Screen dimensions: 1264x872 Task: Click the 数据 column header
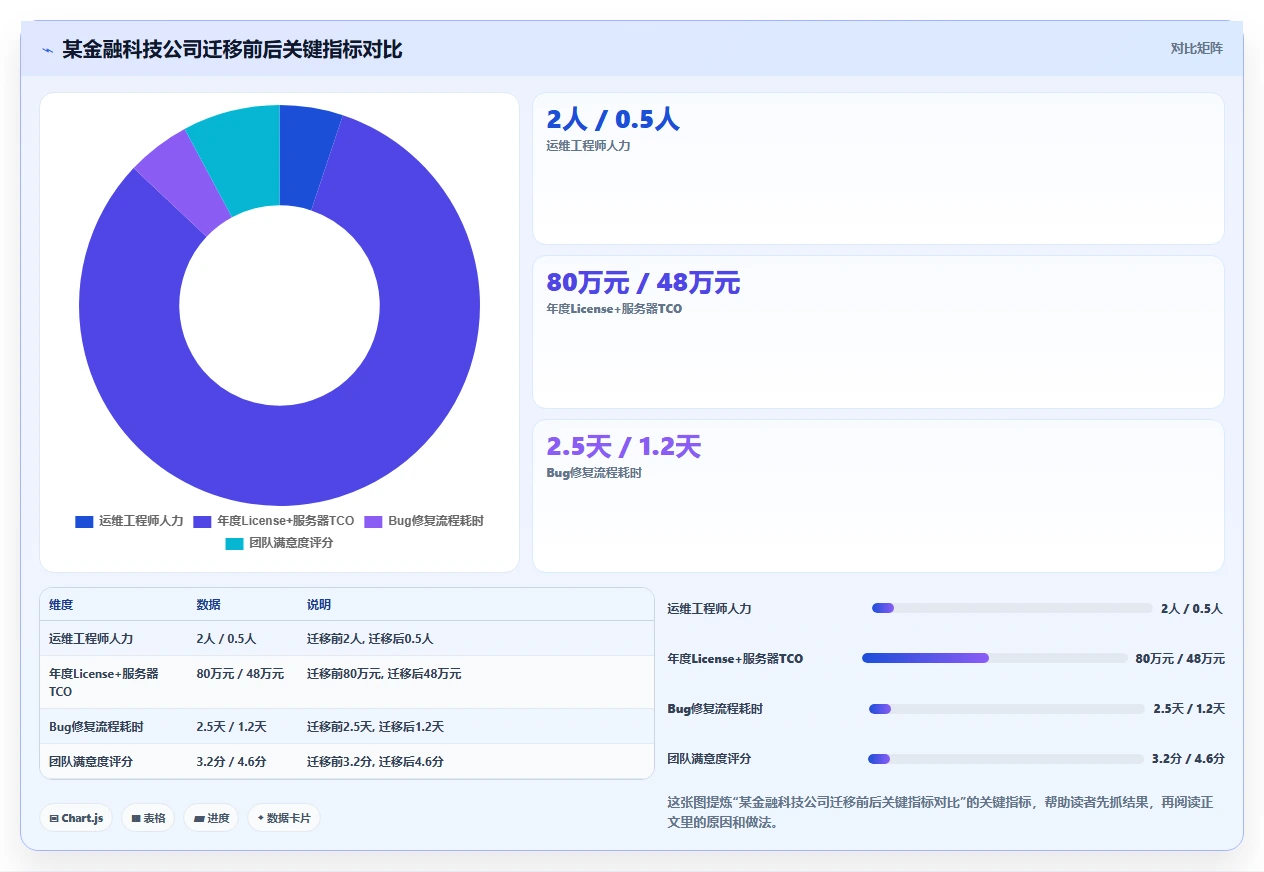click(x=208, y=605)
